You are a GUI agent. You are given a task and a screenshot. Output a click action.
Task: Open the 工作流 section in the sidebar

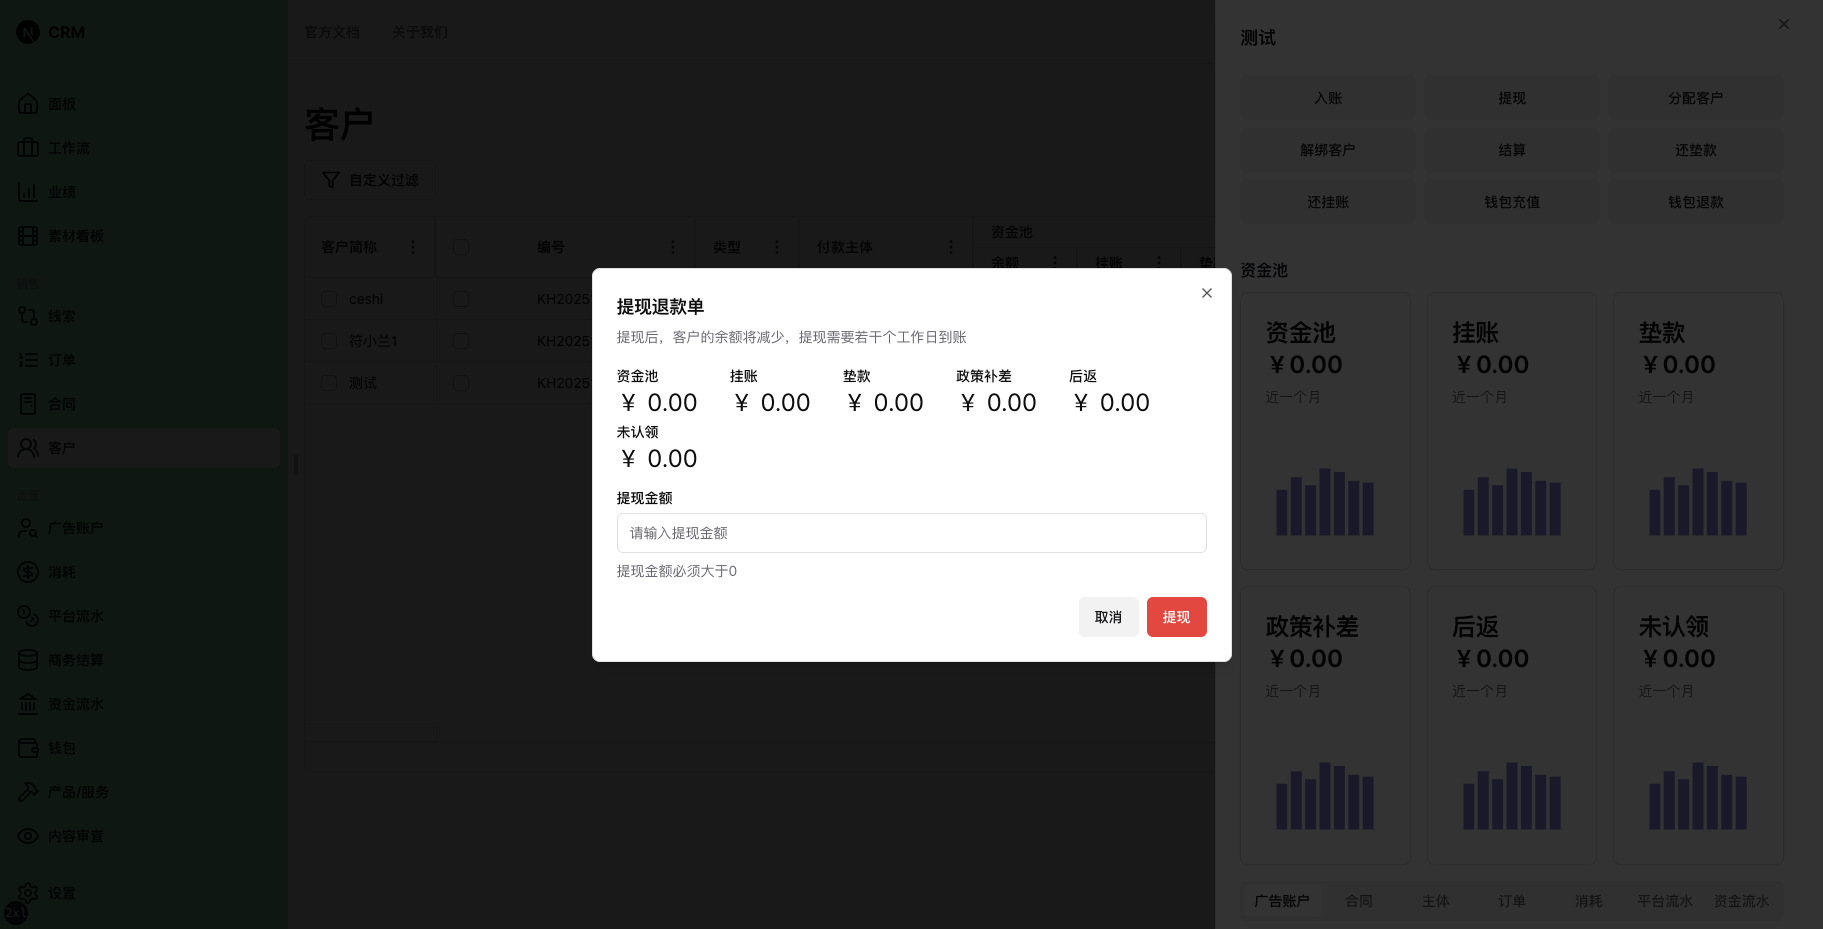(68, 147)
